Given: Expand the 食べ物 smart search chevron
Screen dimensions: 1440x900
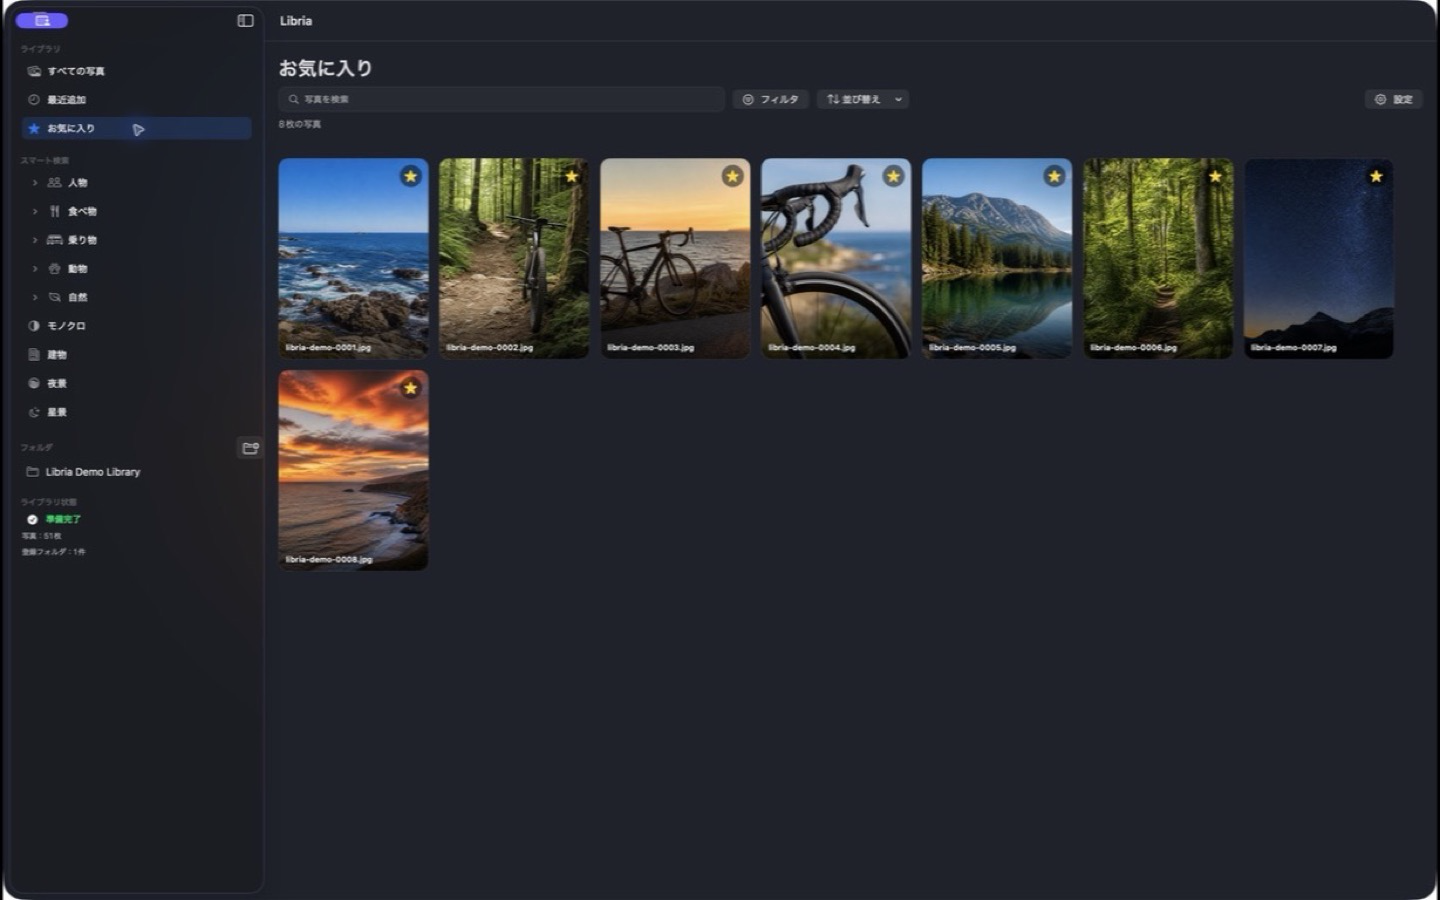Looking at the screenshot, I should click(x=35, y=212).
